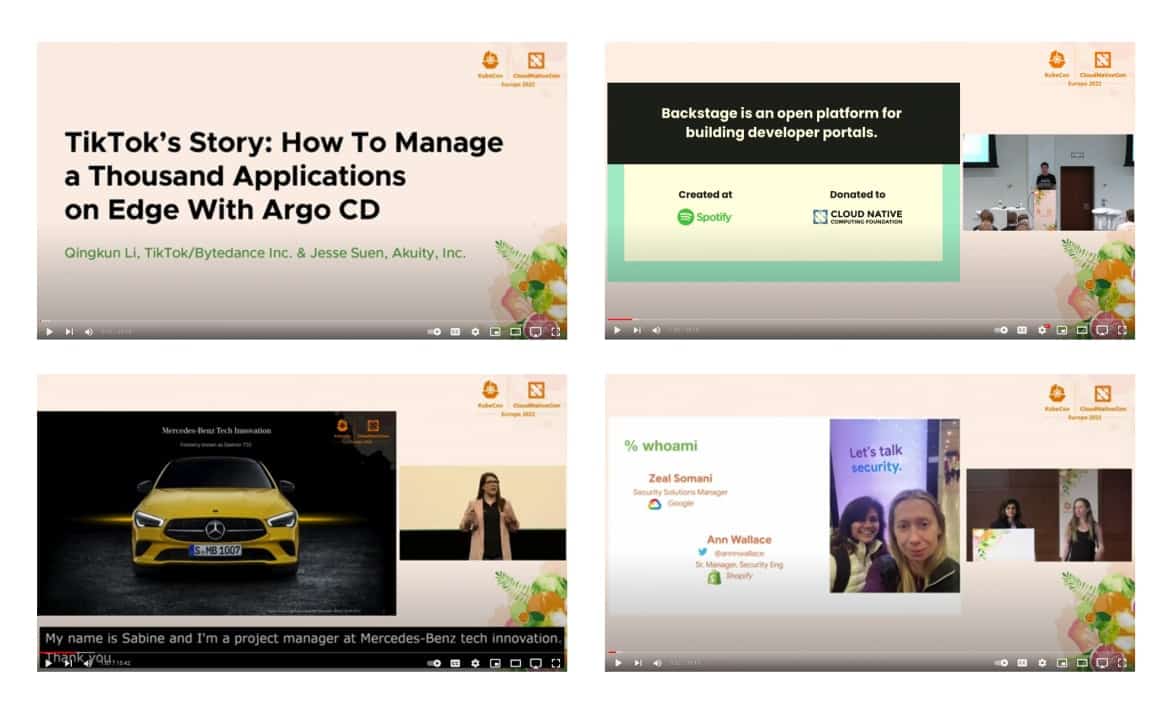Click the yellow Mercedes car slide
1172x708 pixels.
tap(217, 513)
